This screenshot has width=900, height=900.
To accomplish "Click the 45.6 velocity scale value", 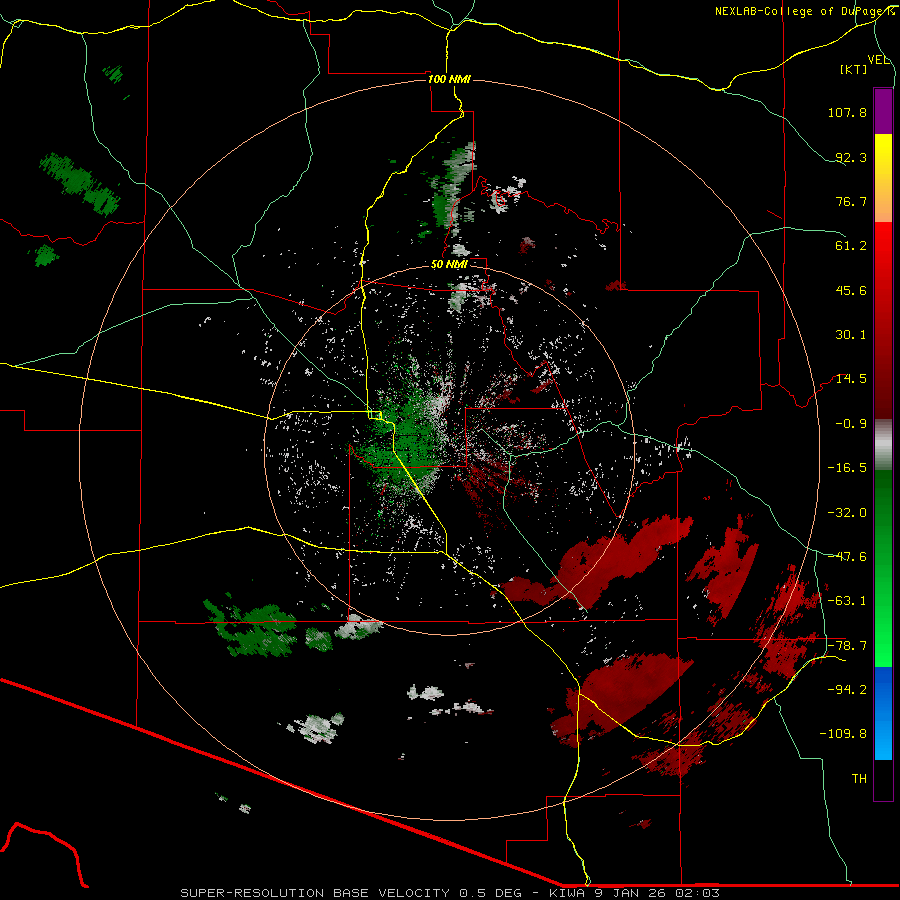I will pyautogui.click(x=851, y=290).
